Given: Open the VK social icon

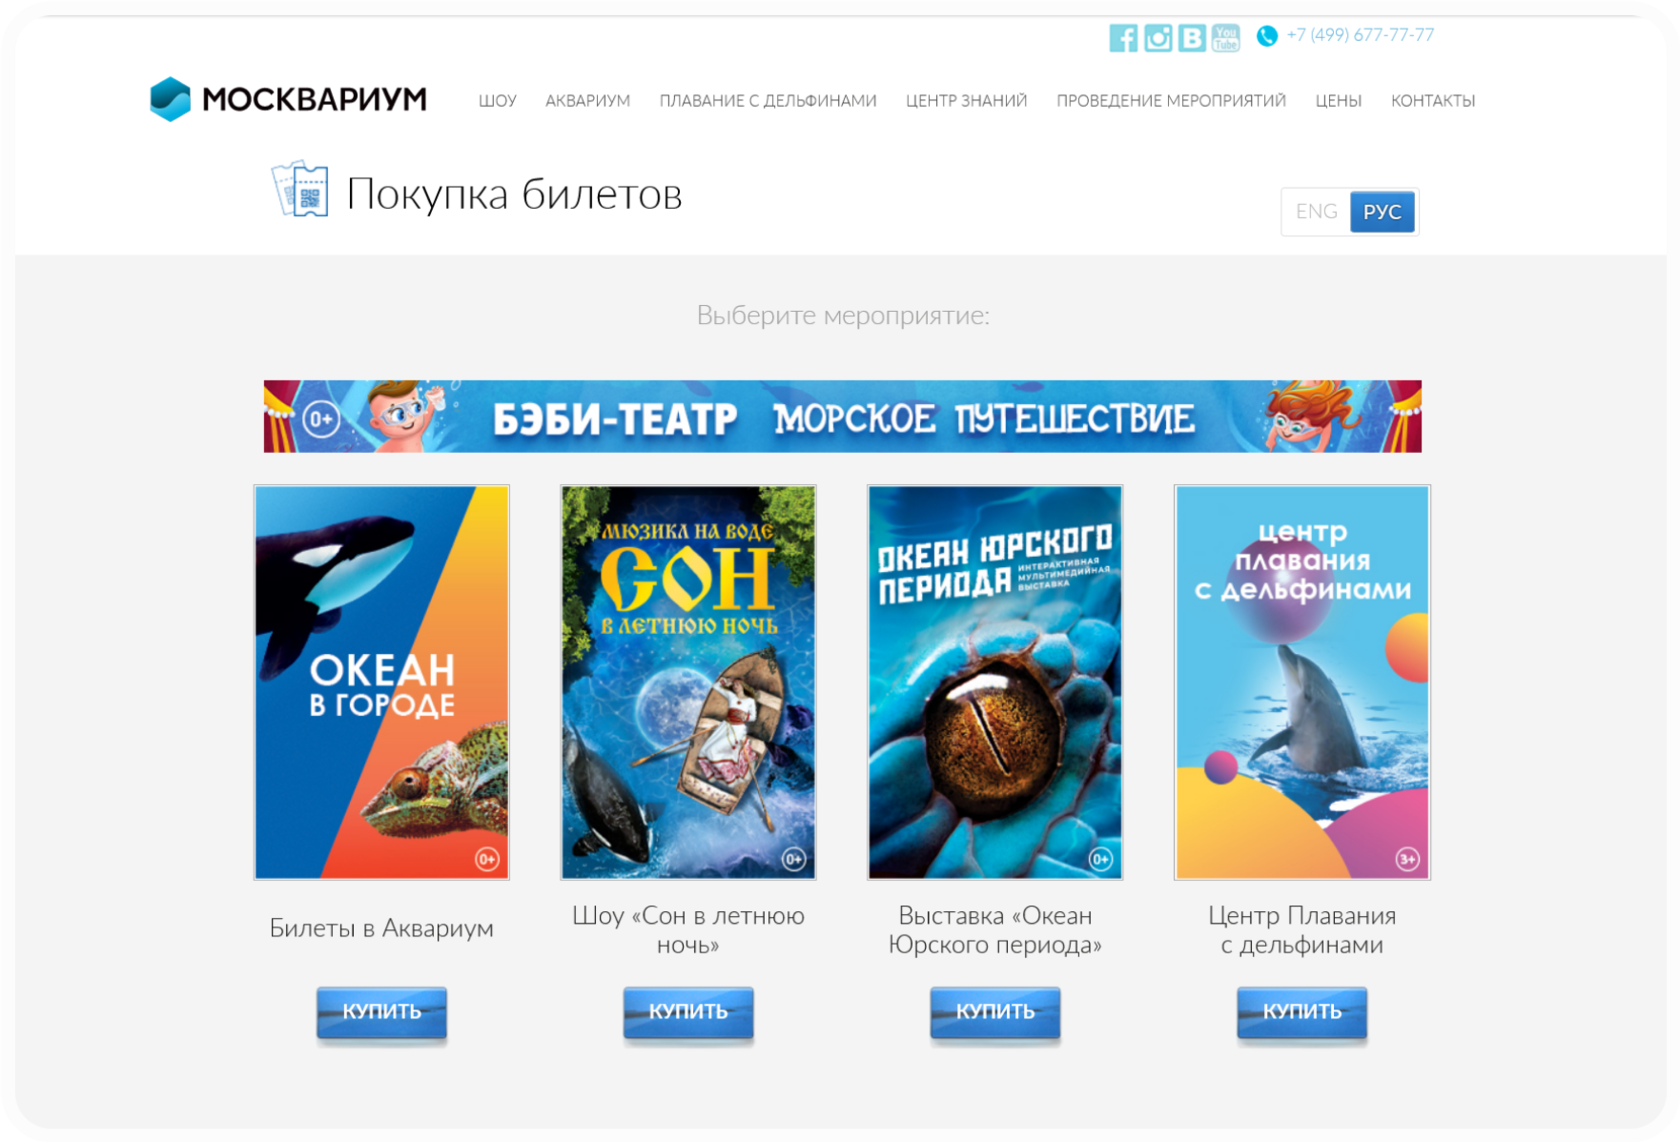Looking at the screenshot, I should [1192, 38].
